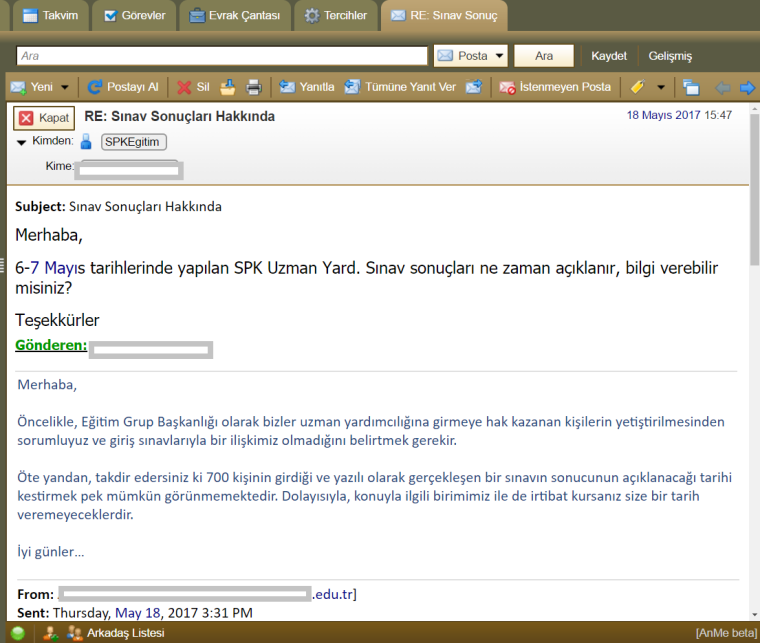The height and width of the screenshot is (643, 760).
Task: Click the sender contact person icon
Action: pyautogui.click(x=86, y=141)
